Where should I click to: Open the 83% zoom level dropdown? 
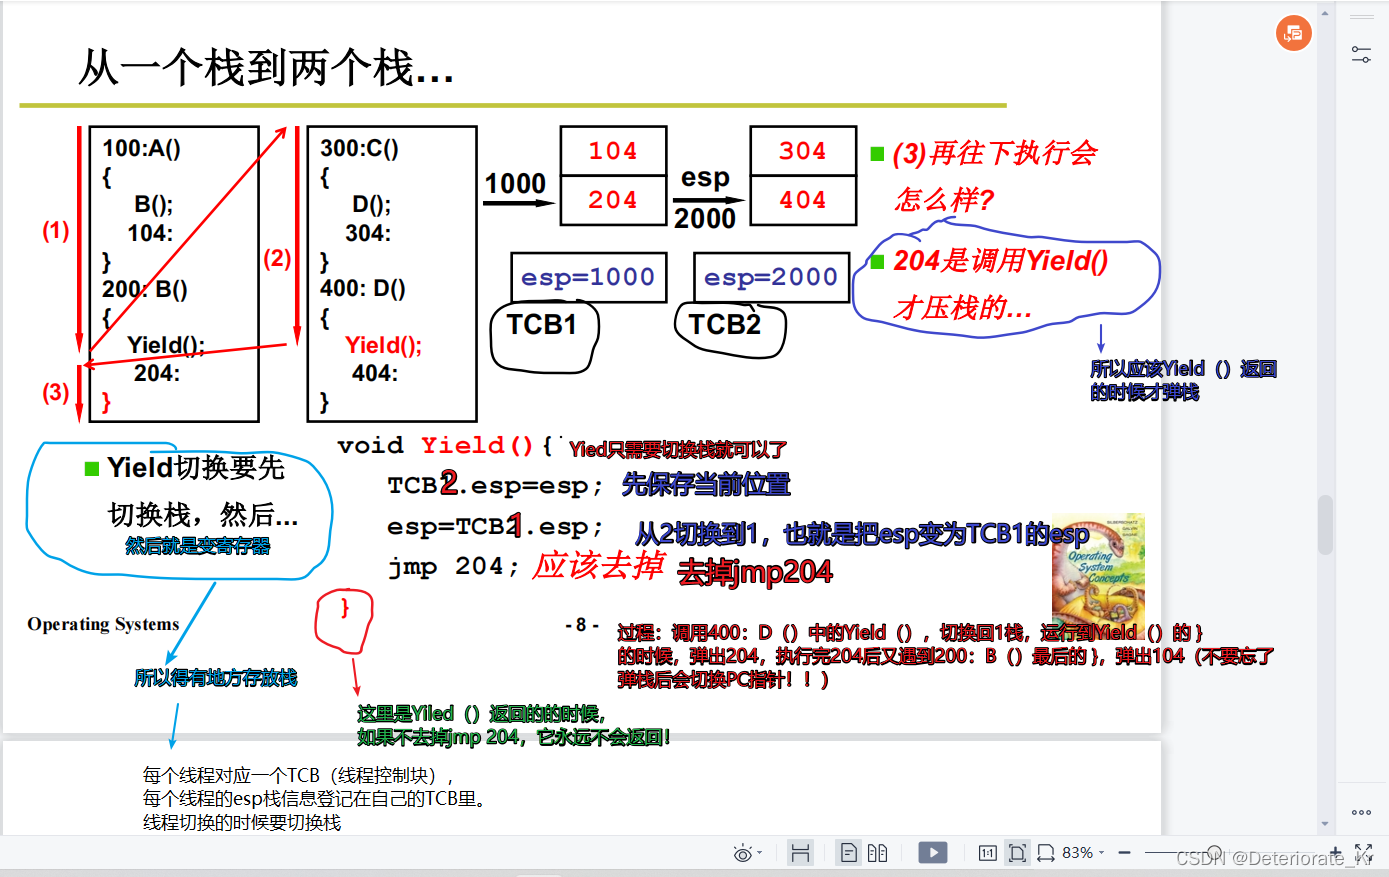(1083, 853)
